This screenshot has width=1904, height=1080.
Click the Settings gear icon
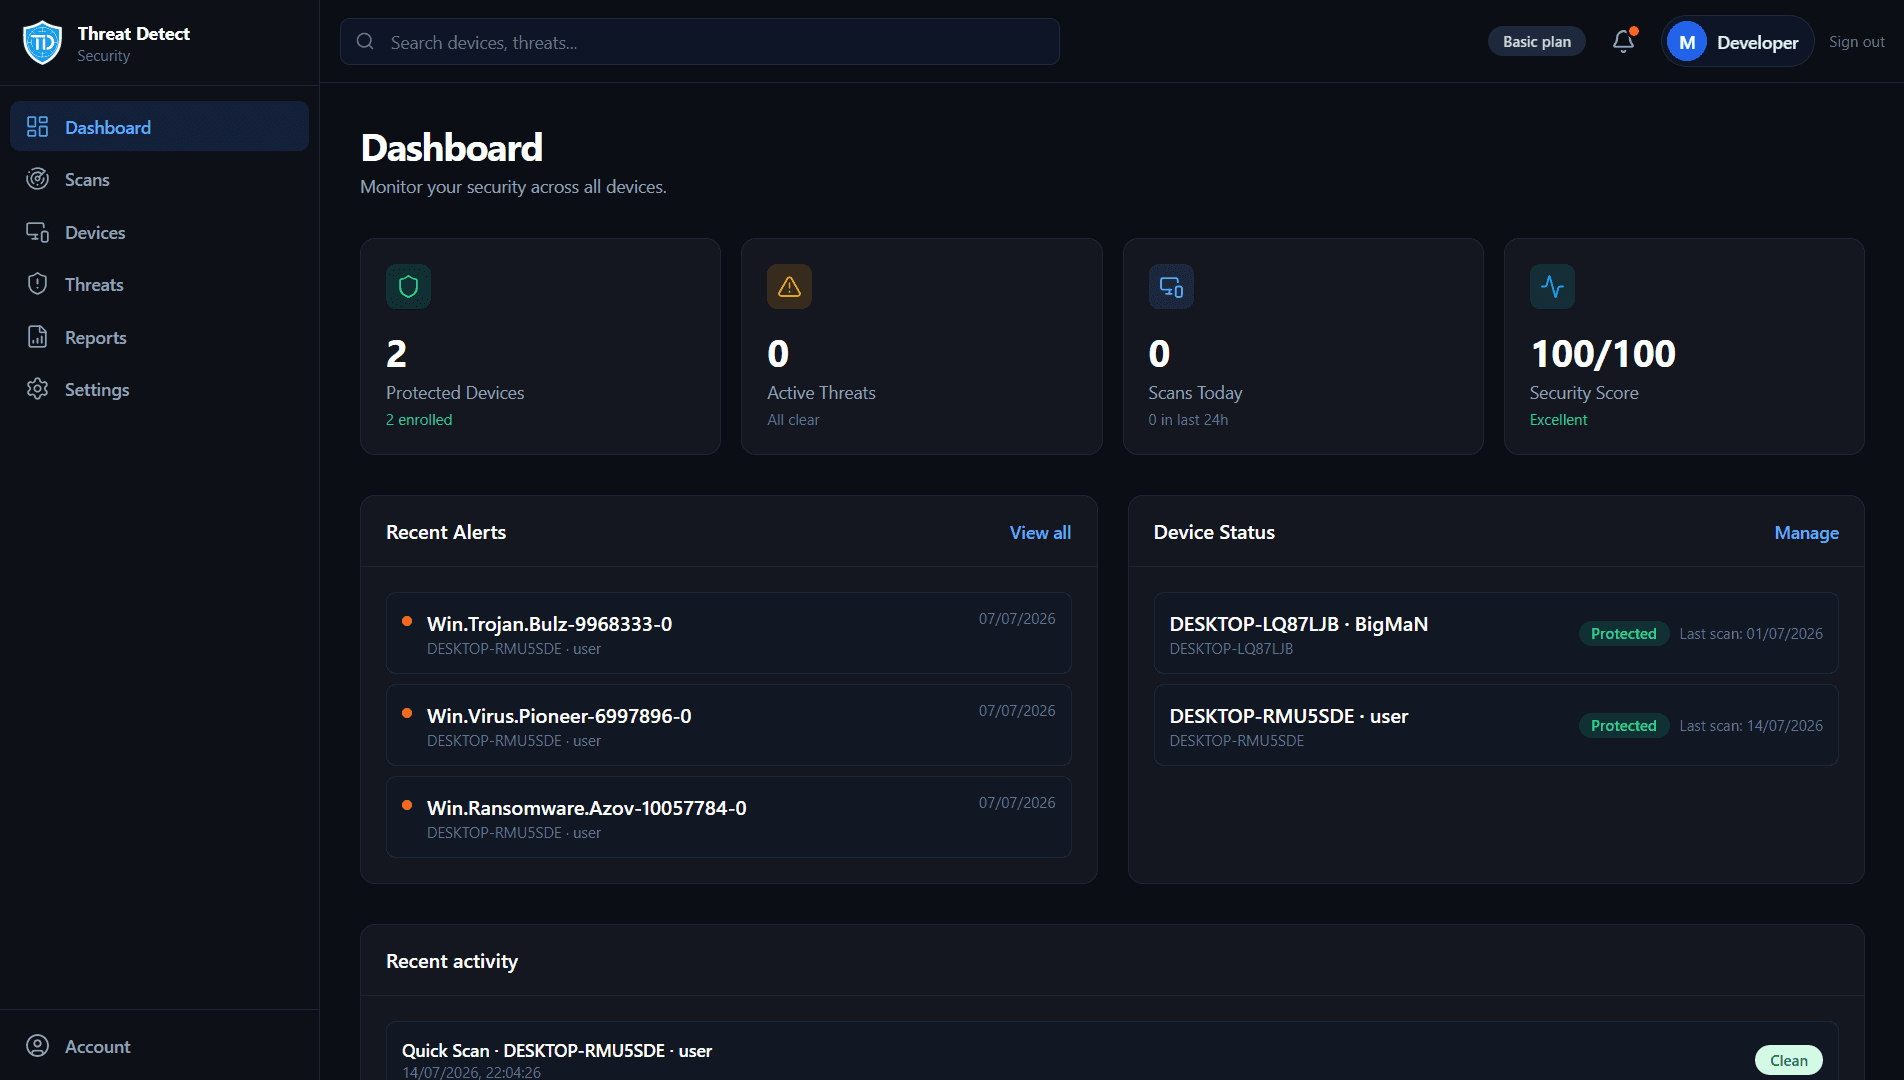pos(37,389)
